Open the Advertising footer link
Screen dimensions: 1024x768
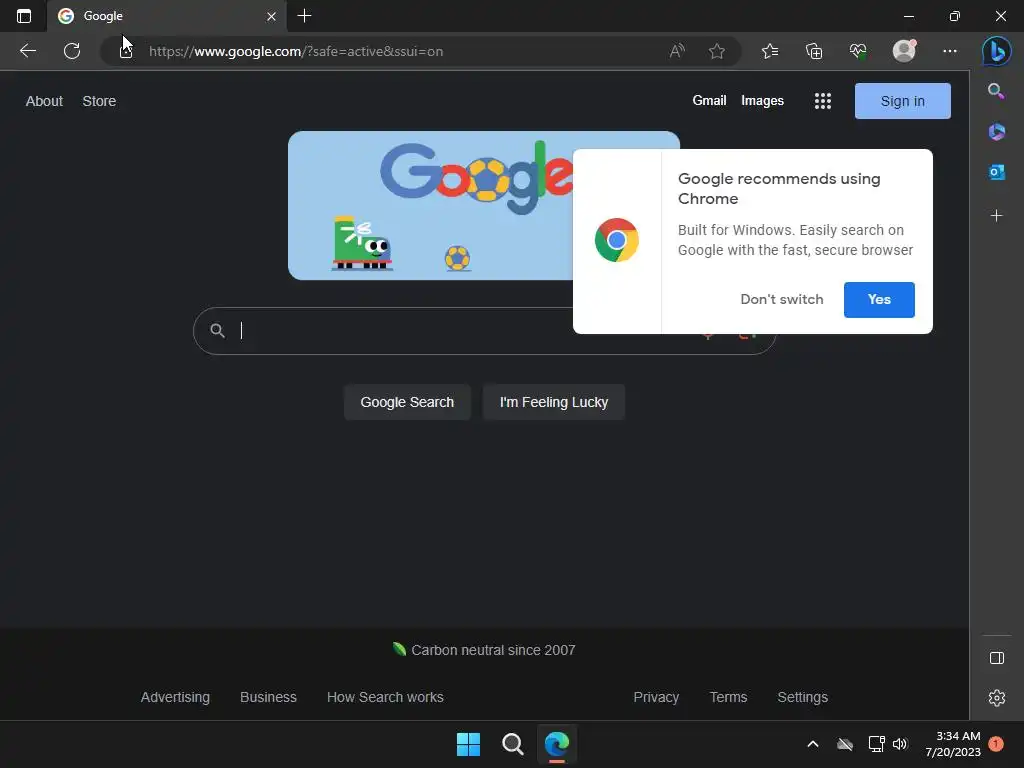pyautogui.click(x=175, y=697)
